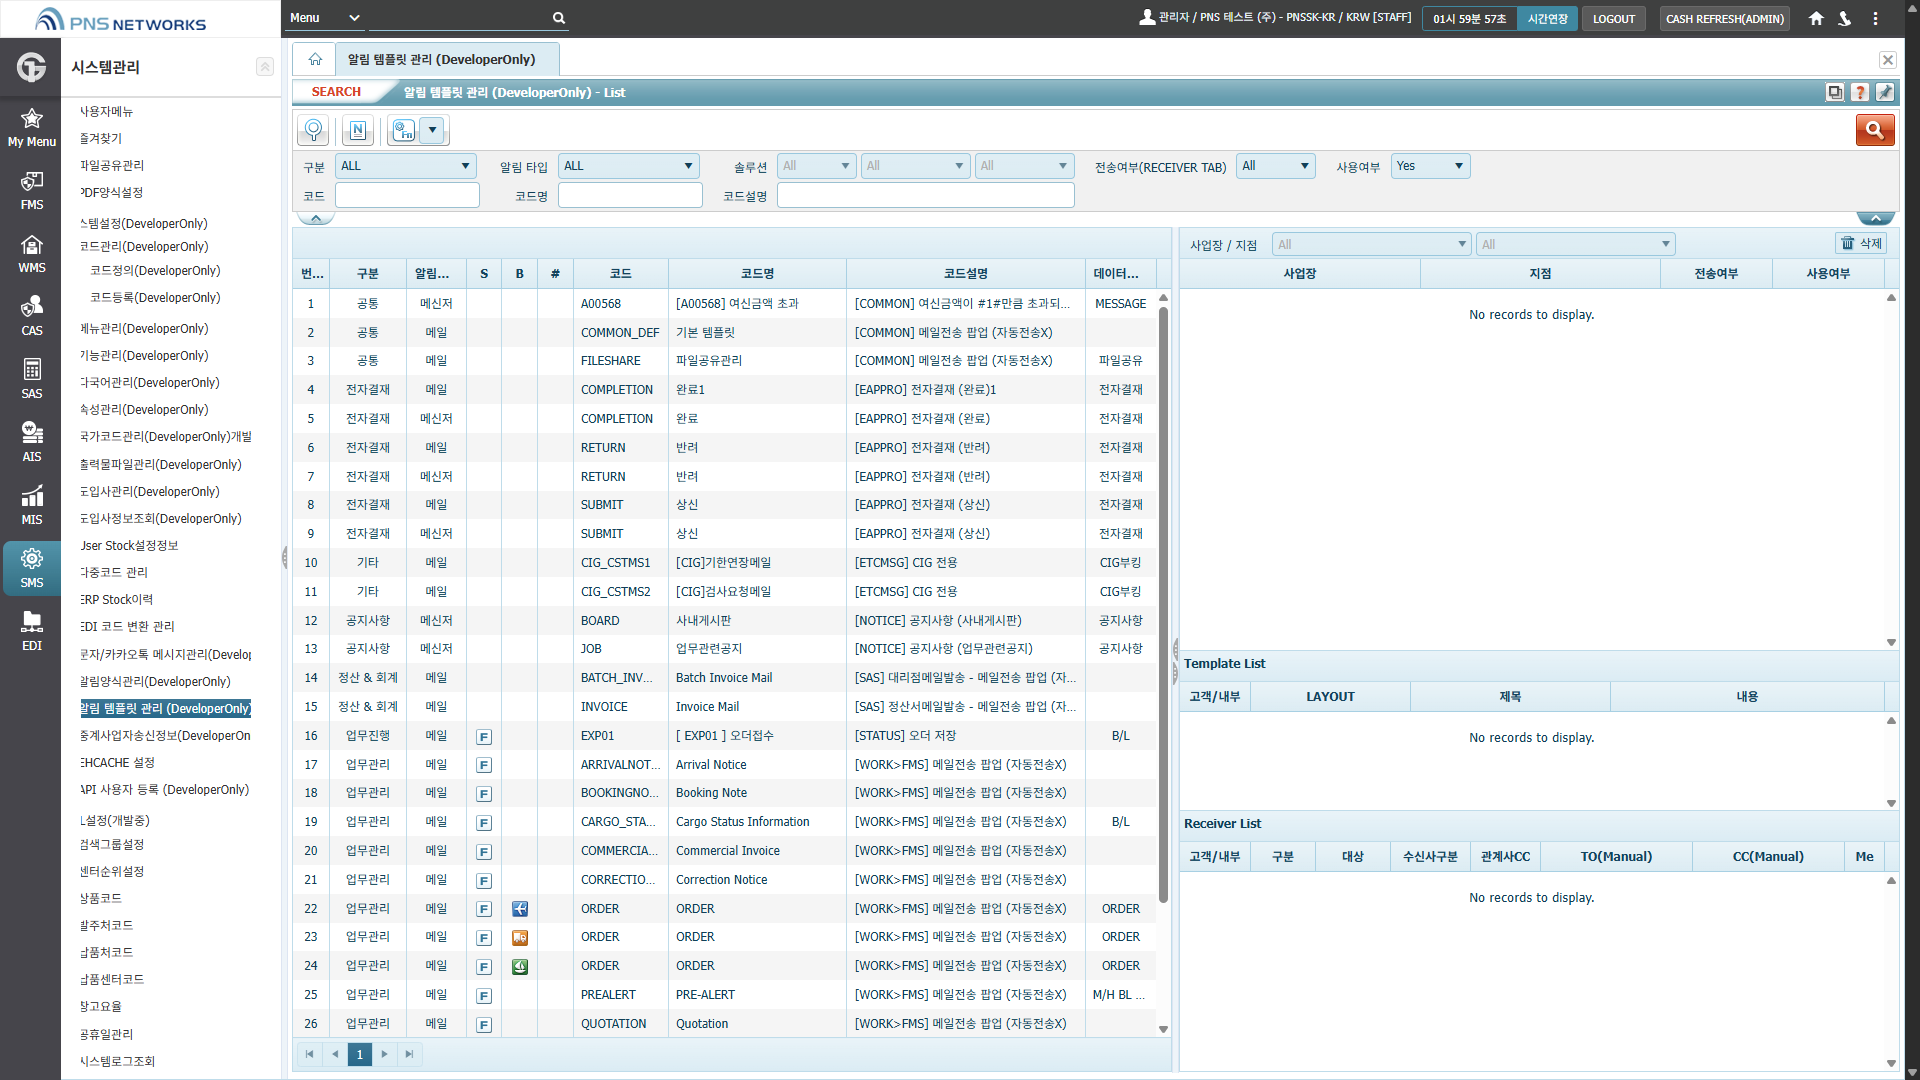Viewport: 1920px width, 1080px height.
Task: Select the FILESHARE code cell
Action: coord(620,361)
